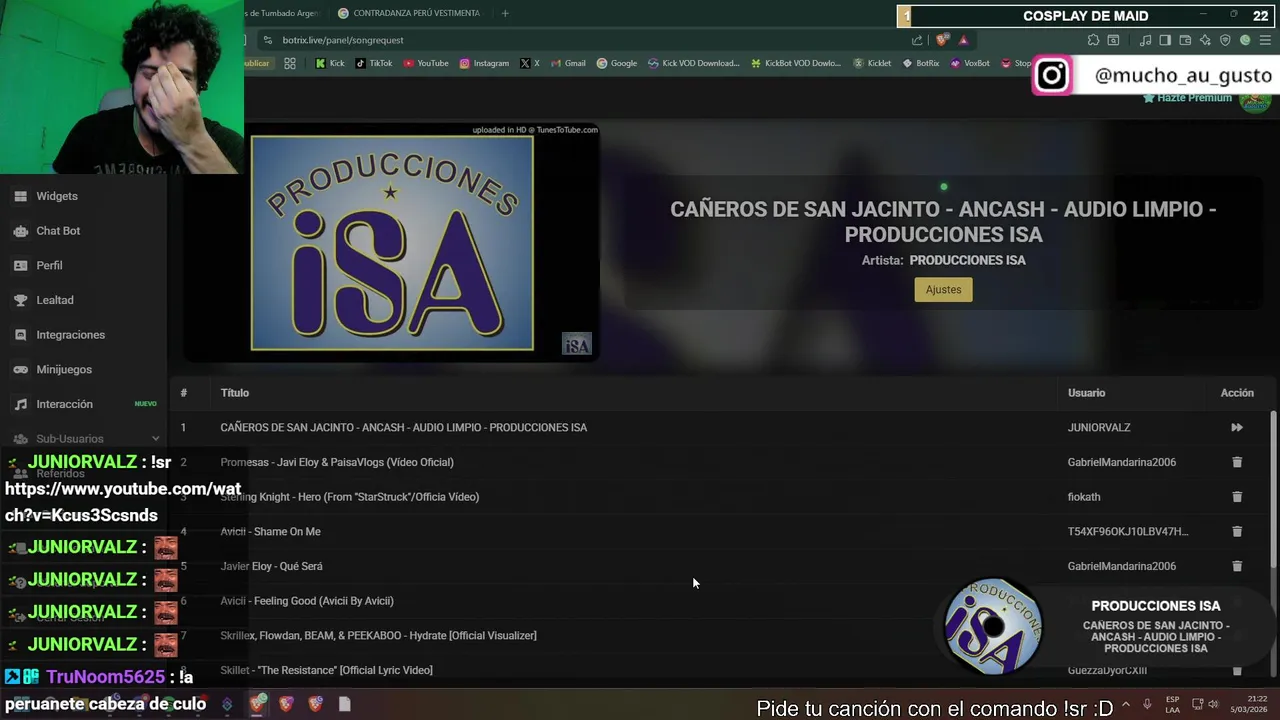This screenshot has width=1280, height=720.
Task: Click the share page icon in address bar
Action: tap(917, 40)
